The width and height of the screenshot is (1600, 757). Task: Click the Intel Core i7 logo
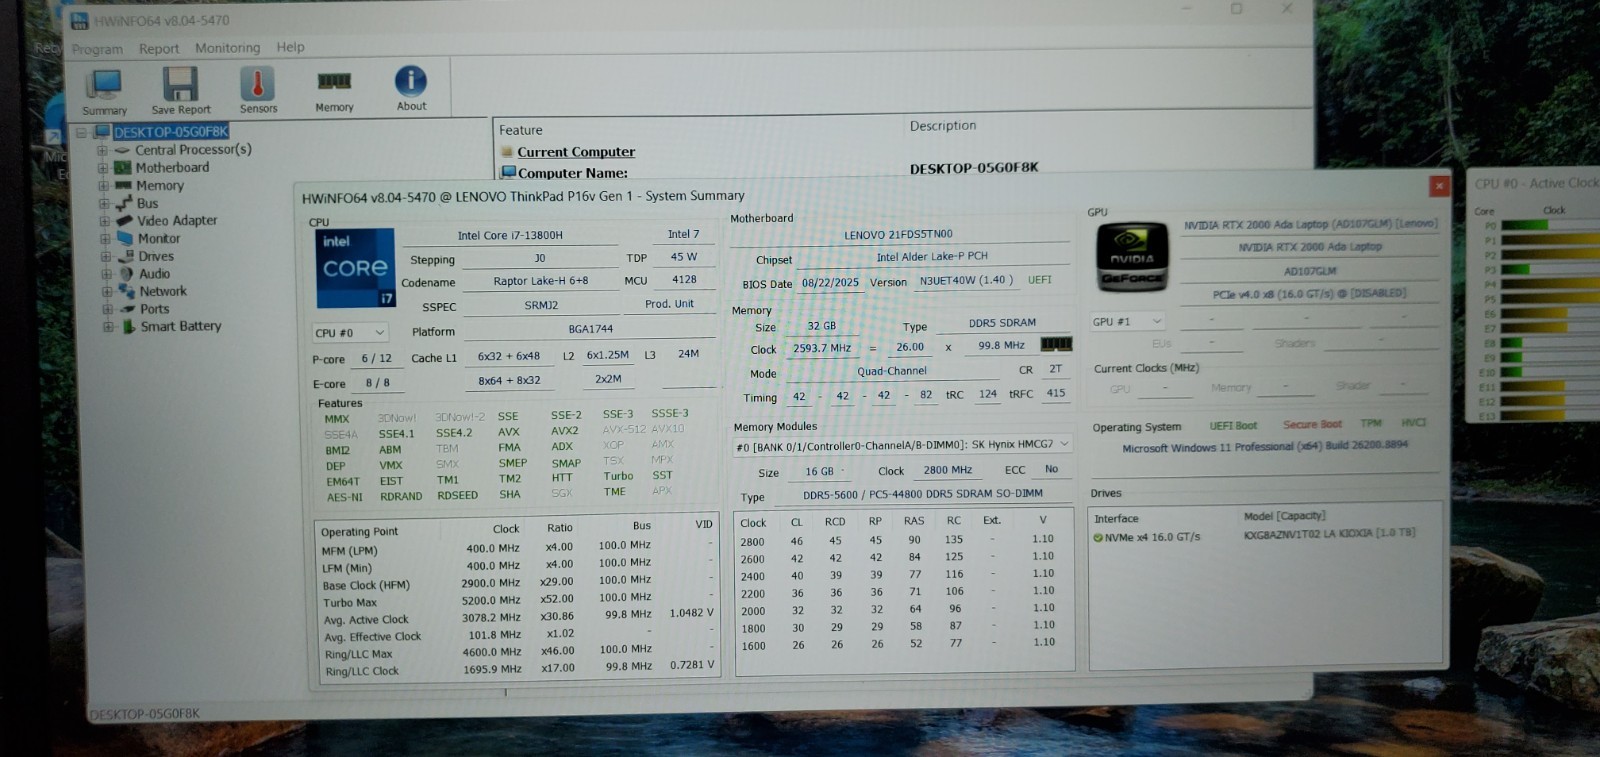[356, 268]
